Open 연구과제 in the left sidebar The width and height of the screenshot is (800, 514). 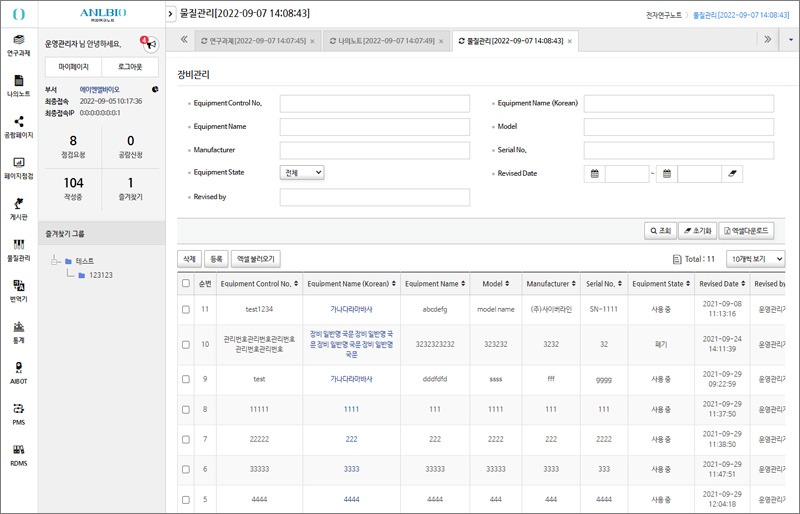click(17, 44)
